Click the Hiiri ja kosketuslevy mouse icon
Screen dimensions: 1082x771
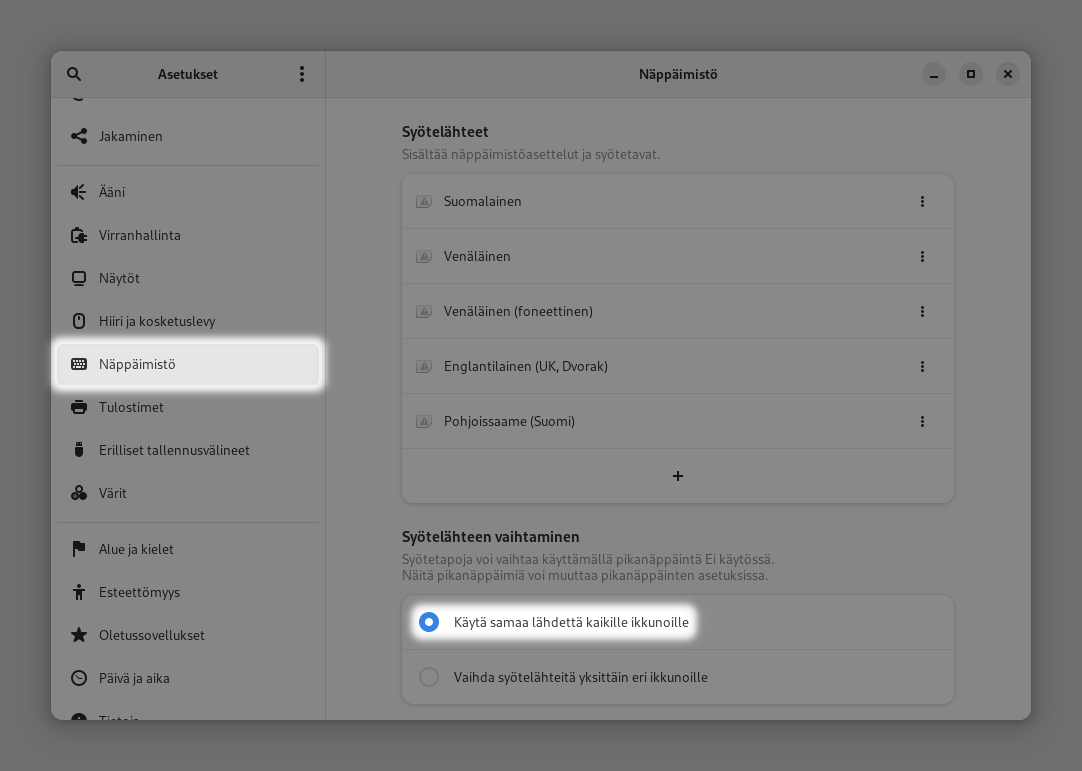coord(79,321)
